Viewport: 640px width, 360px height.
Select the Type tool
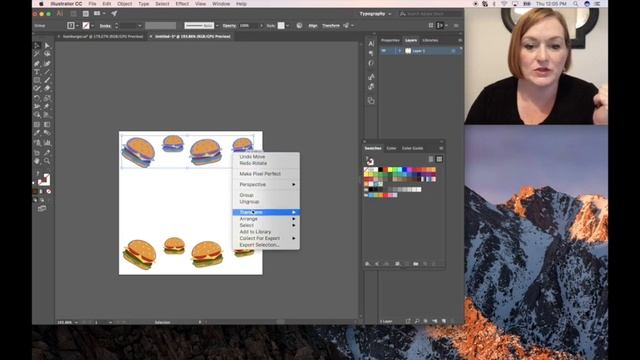(x=37, y=72)
